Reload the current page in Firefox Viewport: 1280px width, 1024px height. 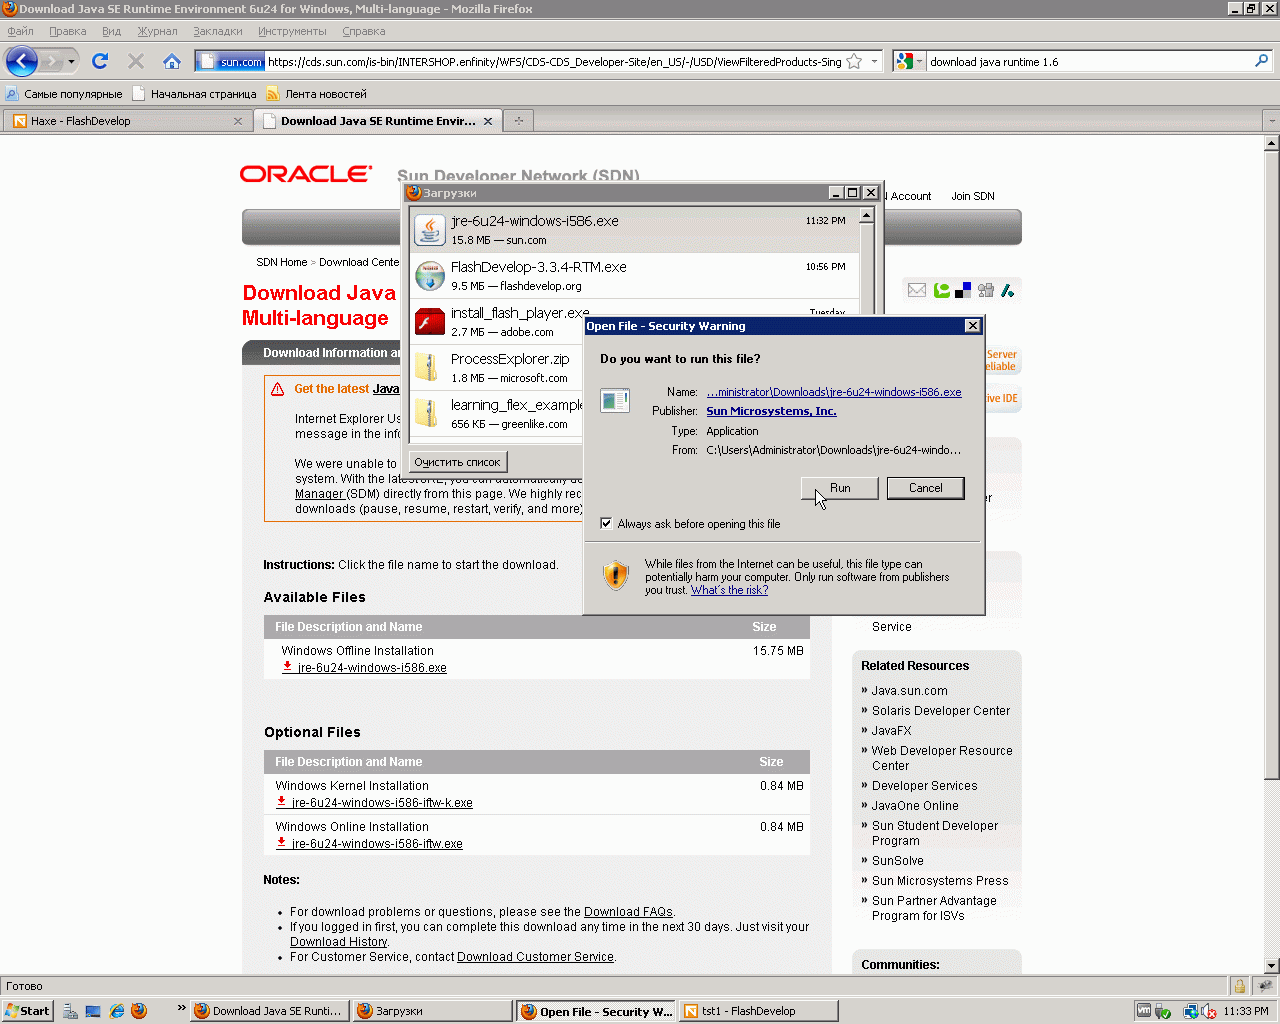tap(100, 61)
